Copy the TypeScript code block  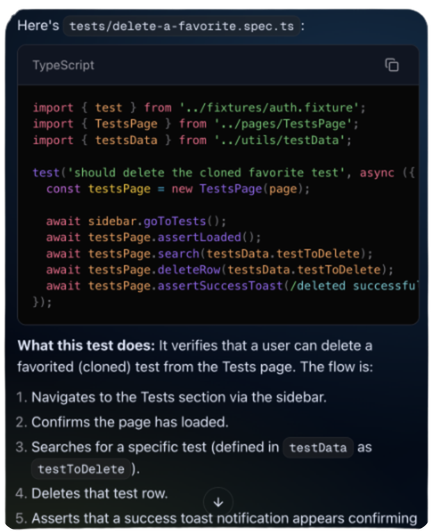click(x=392, y=65)
